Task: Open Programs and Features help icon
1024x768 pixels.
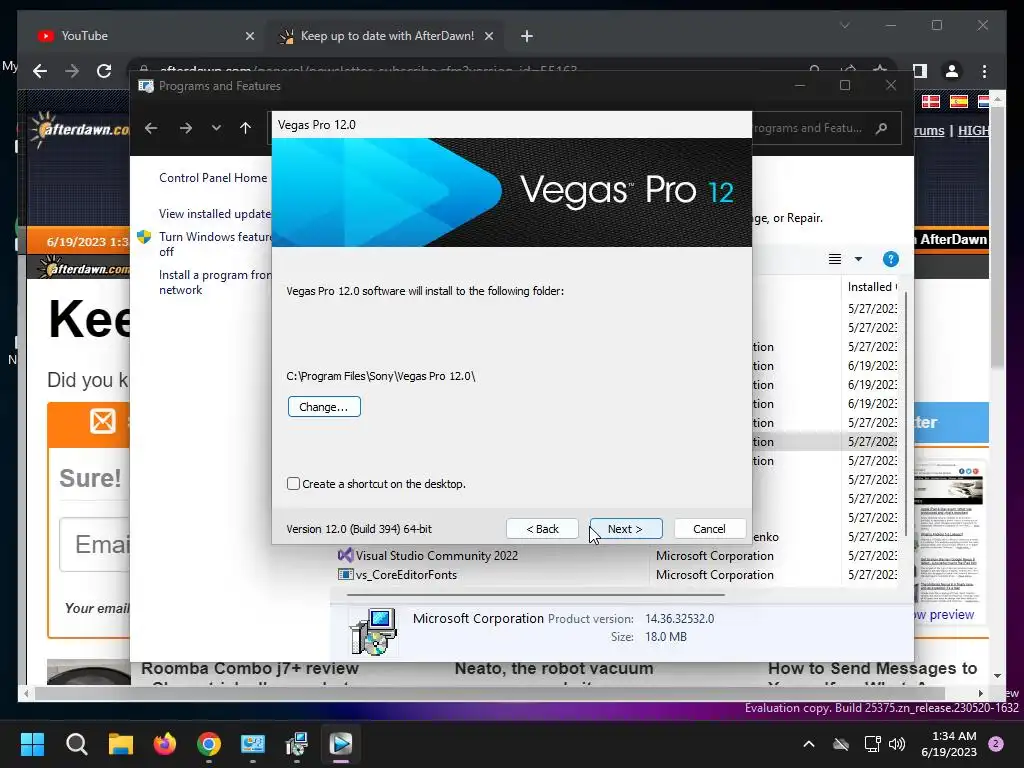Action: click(x=890, y=259)
